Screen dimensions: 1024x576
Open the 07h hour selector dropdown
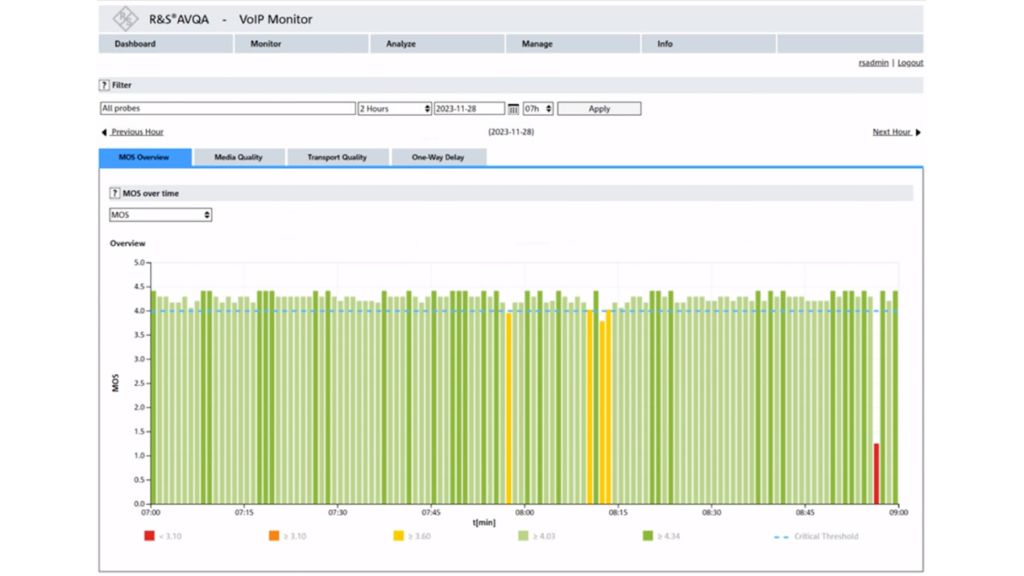tap(538, 109)
